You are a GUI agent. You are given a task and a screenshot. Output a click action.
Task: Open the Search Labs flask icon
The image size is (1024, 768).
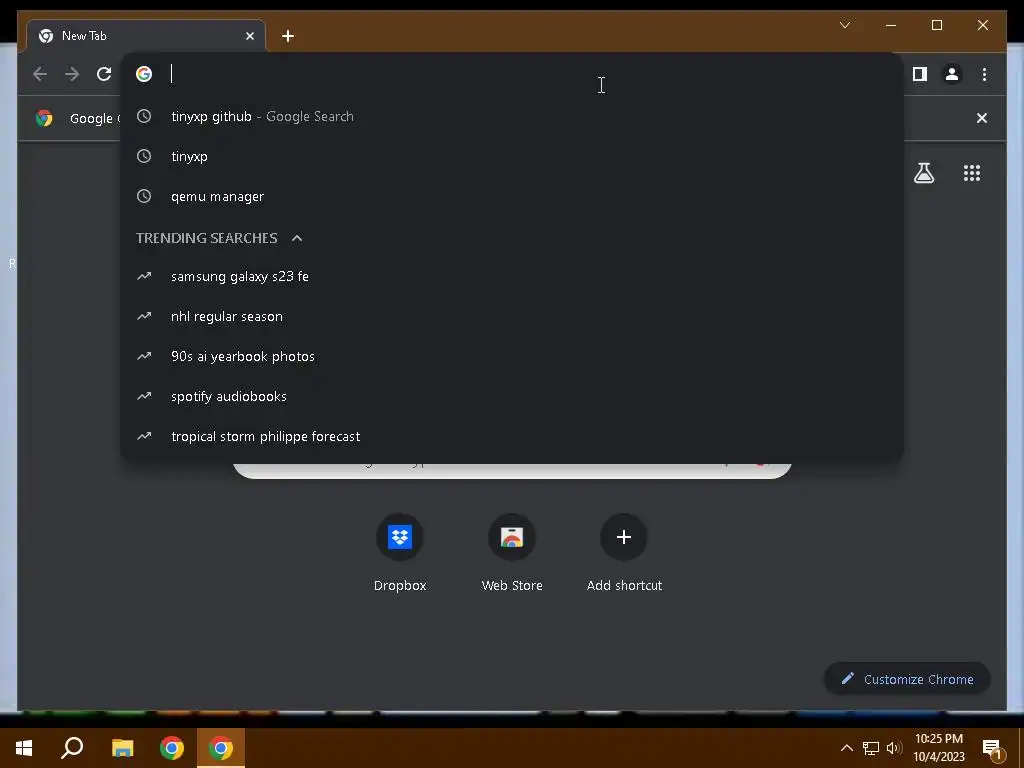coord(923,173)
